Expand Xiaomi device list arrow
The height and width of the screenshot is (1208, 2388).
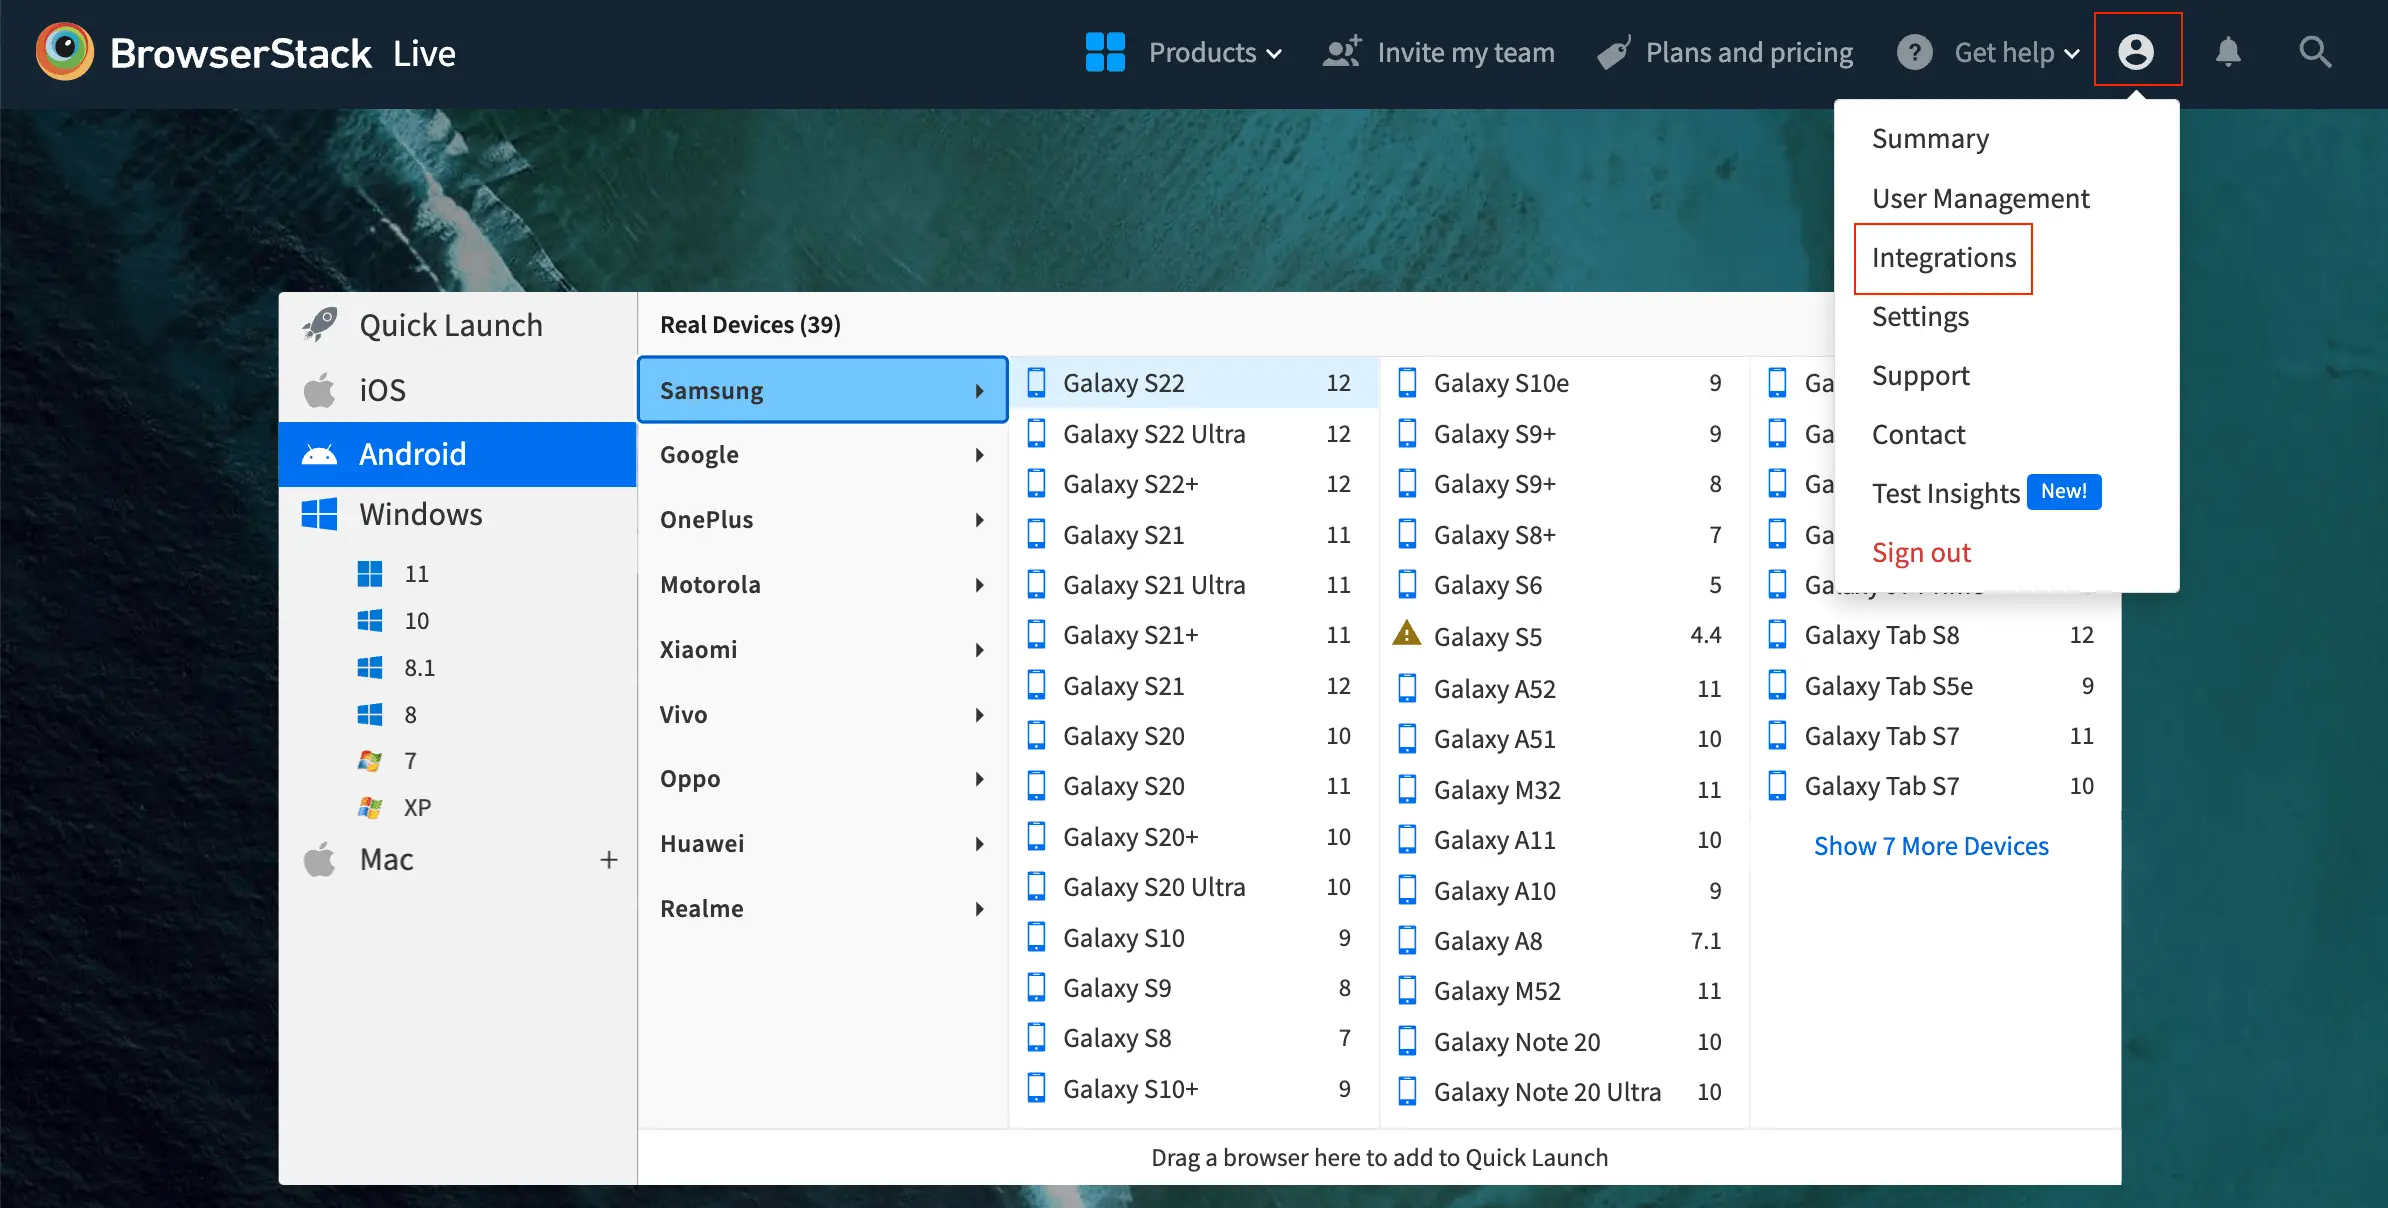[980, 650]
